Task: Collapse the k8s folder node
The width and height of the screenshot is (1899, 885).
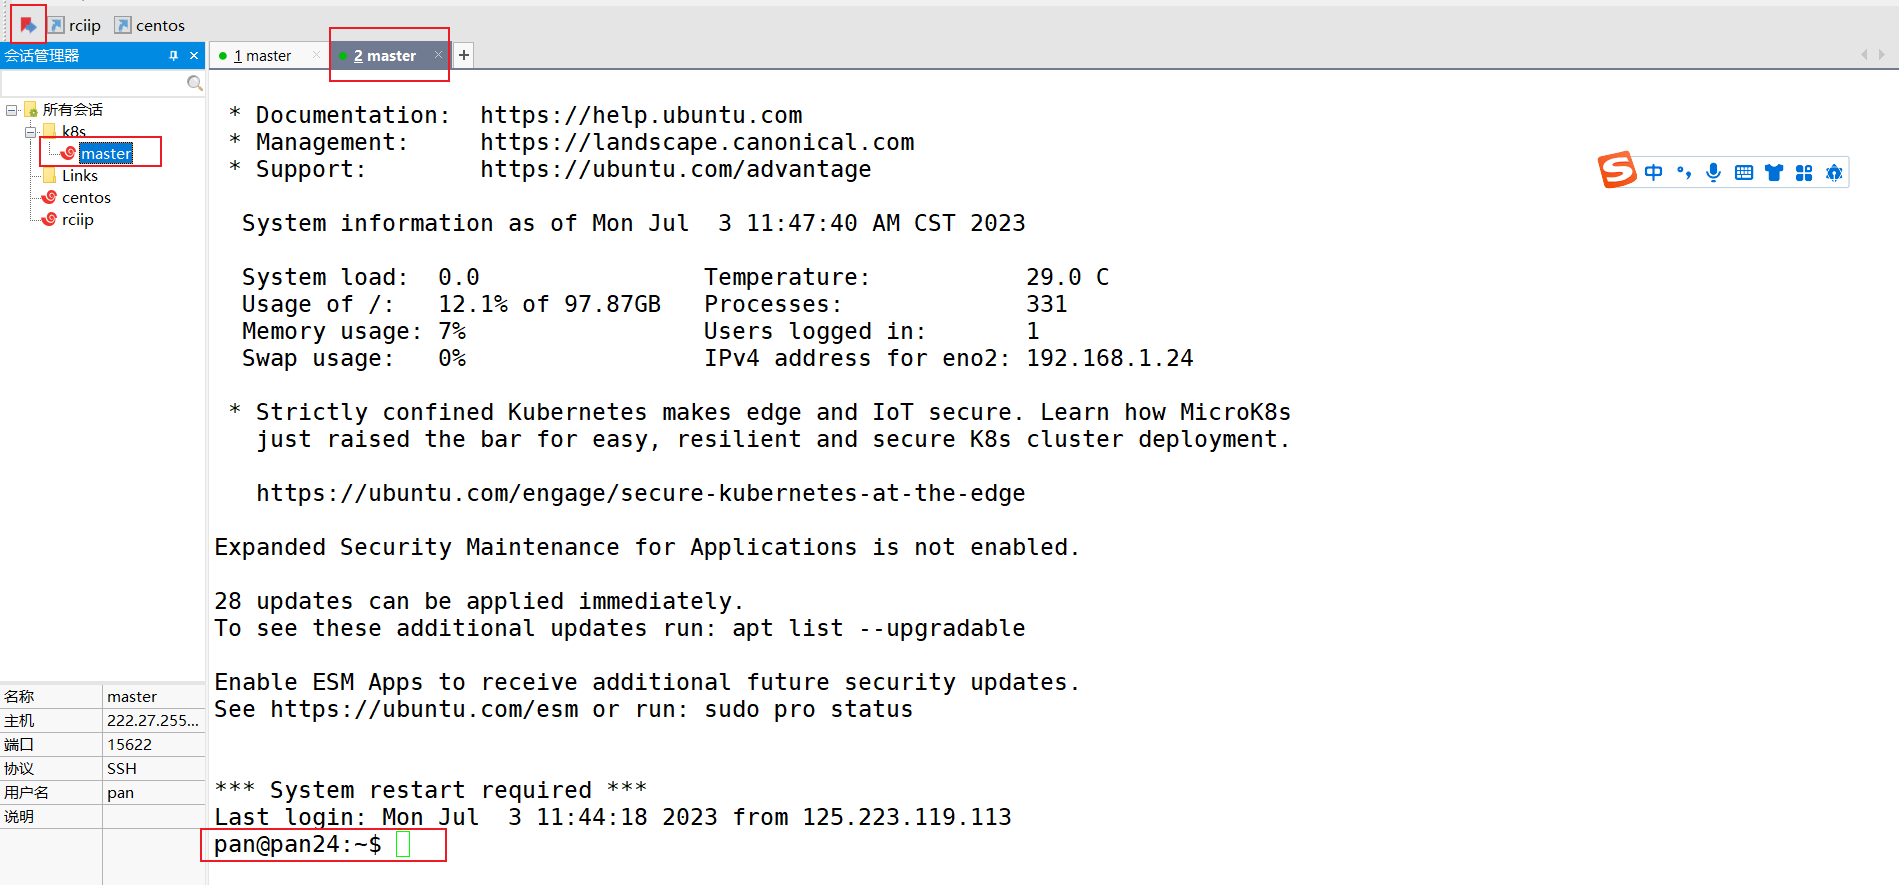Action: tap(31, 132)
